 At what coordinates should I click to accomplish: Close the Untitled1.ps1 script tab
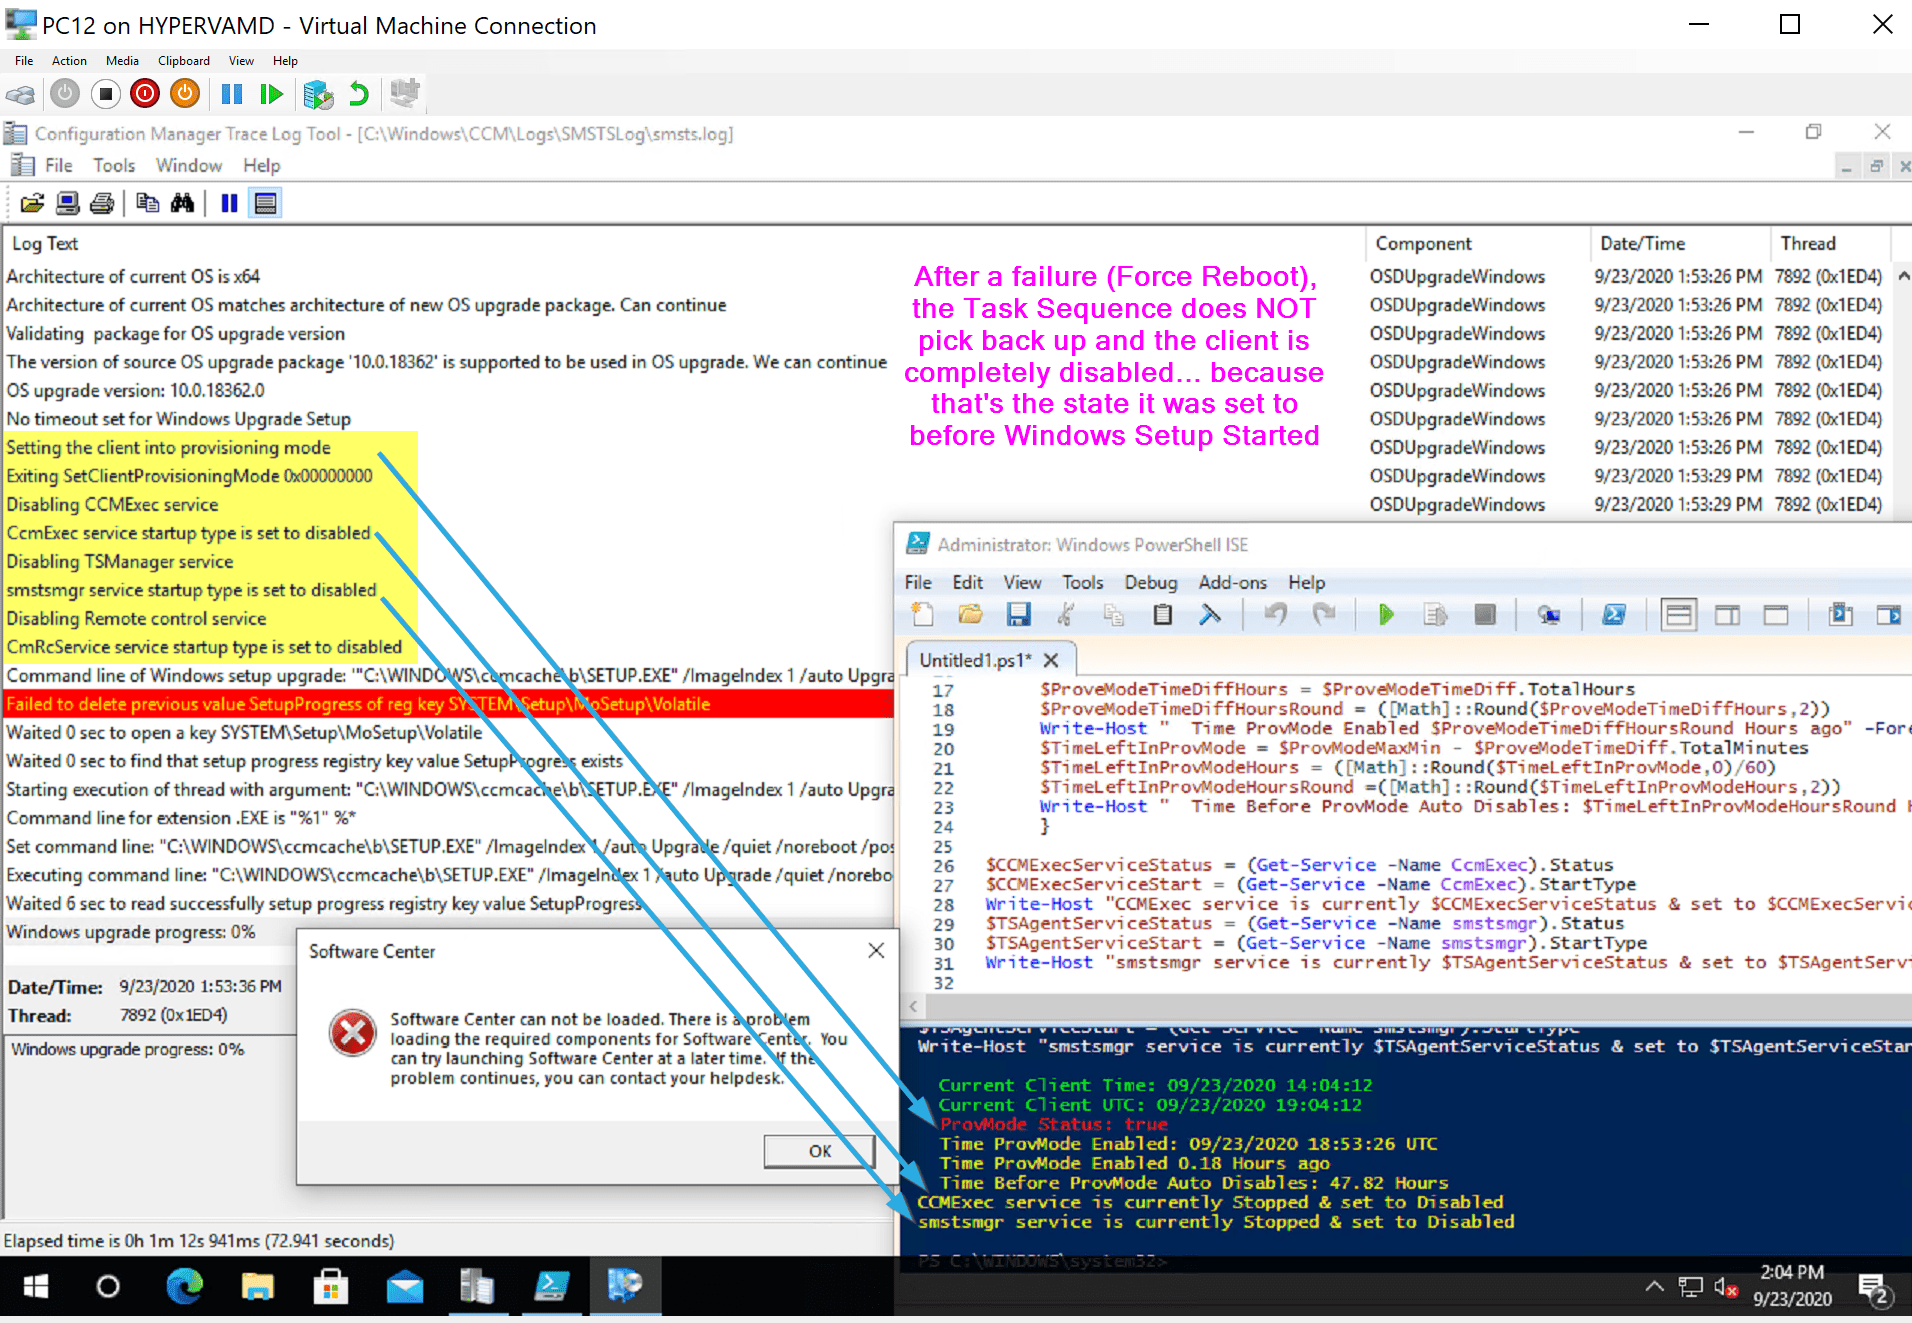(x=1050, y=660)
